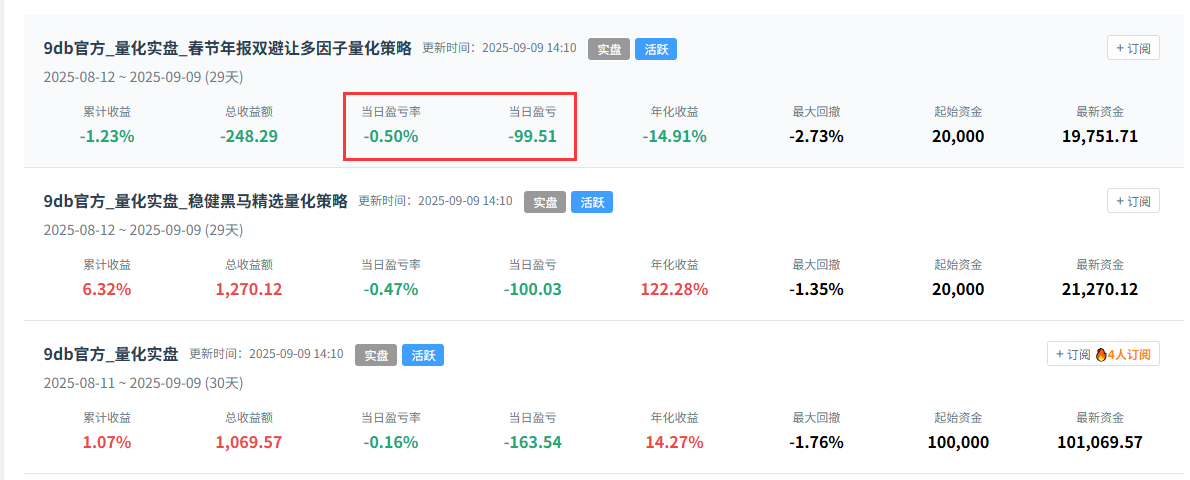This screenshot has height=480, width=1190.
Task: Select the 活跃 badge of 稳健黑马精选 strategy
Action: (x=592, y=202)
